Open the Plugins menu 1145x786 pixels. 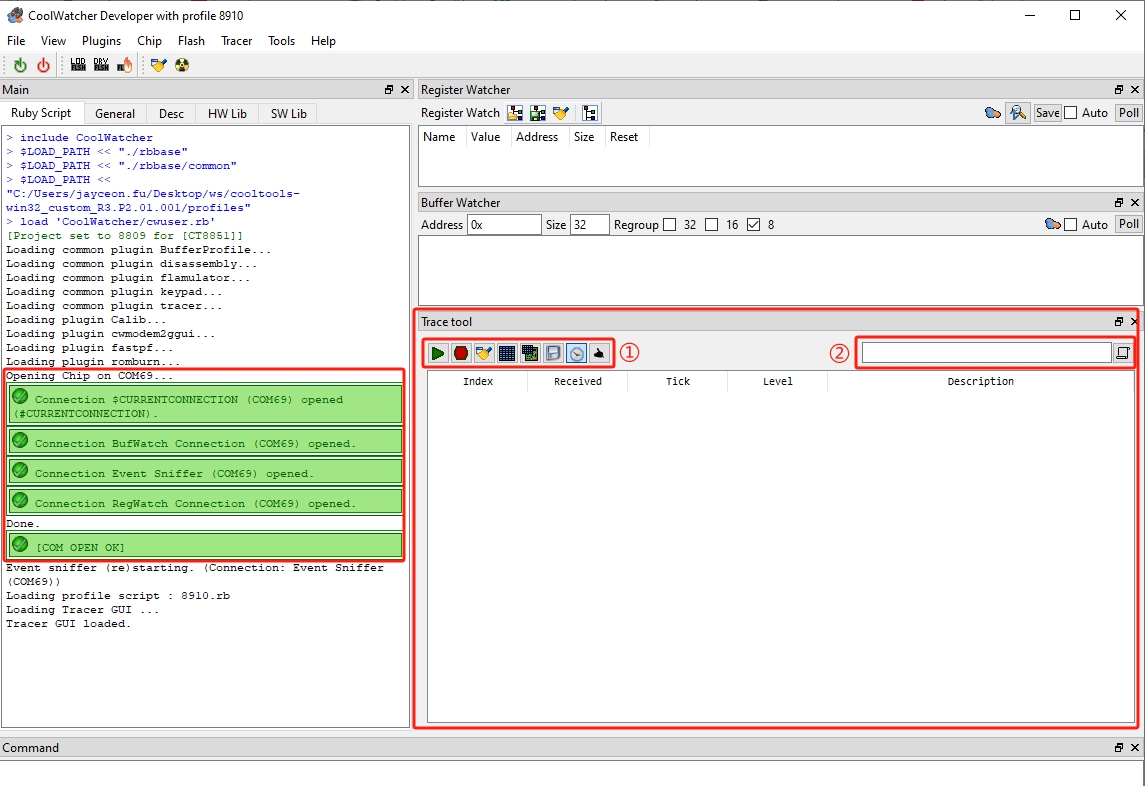pyautogui.click(x=102, y=41)
